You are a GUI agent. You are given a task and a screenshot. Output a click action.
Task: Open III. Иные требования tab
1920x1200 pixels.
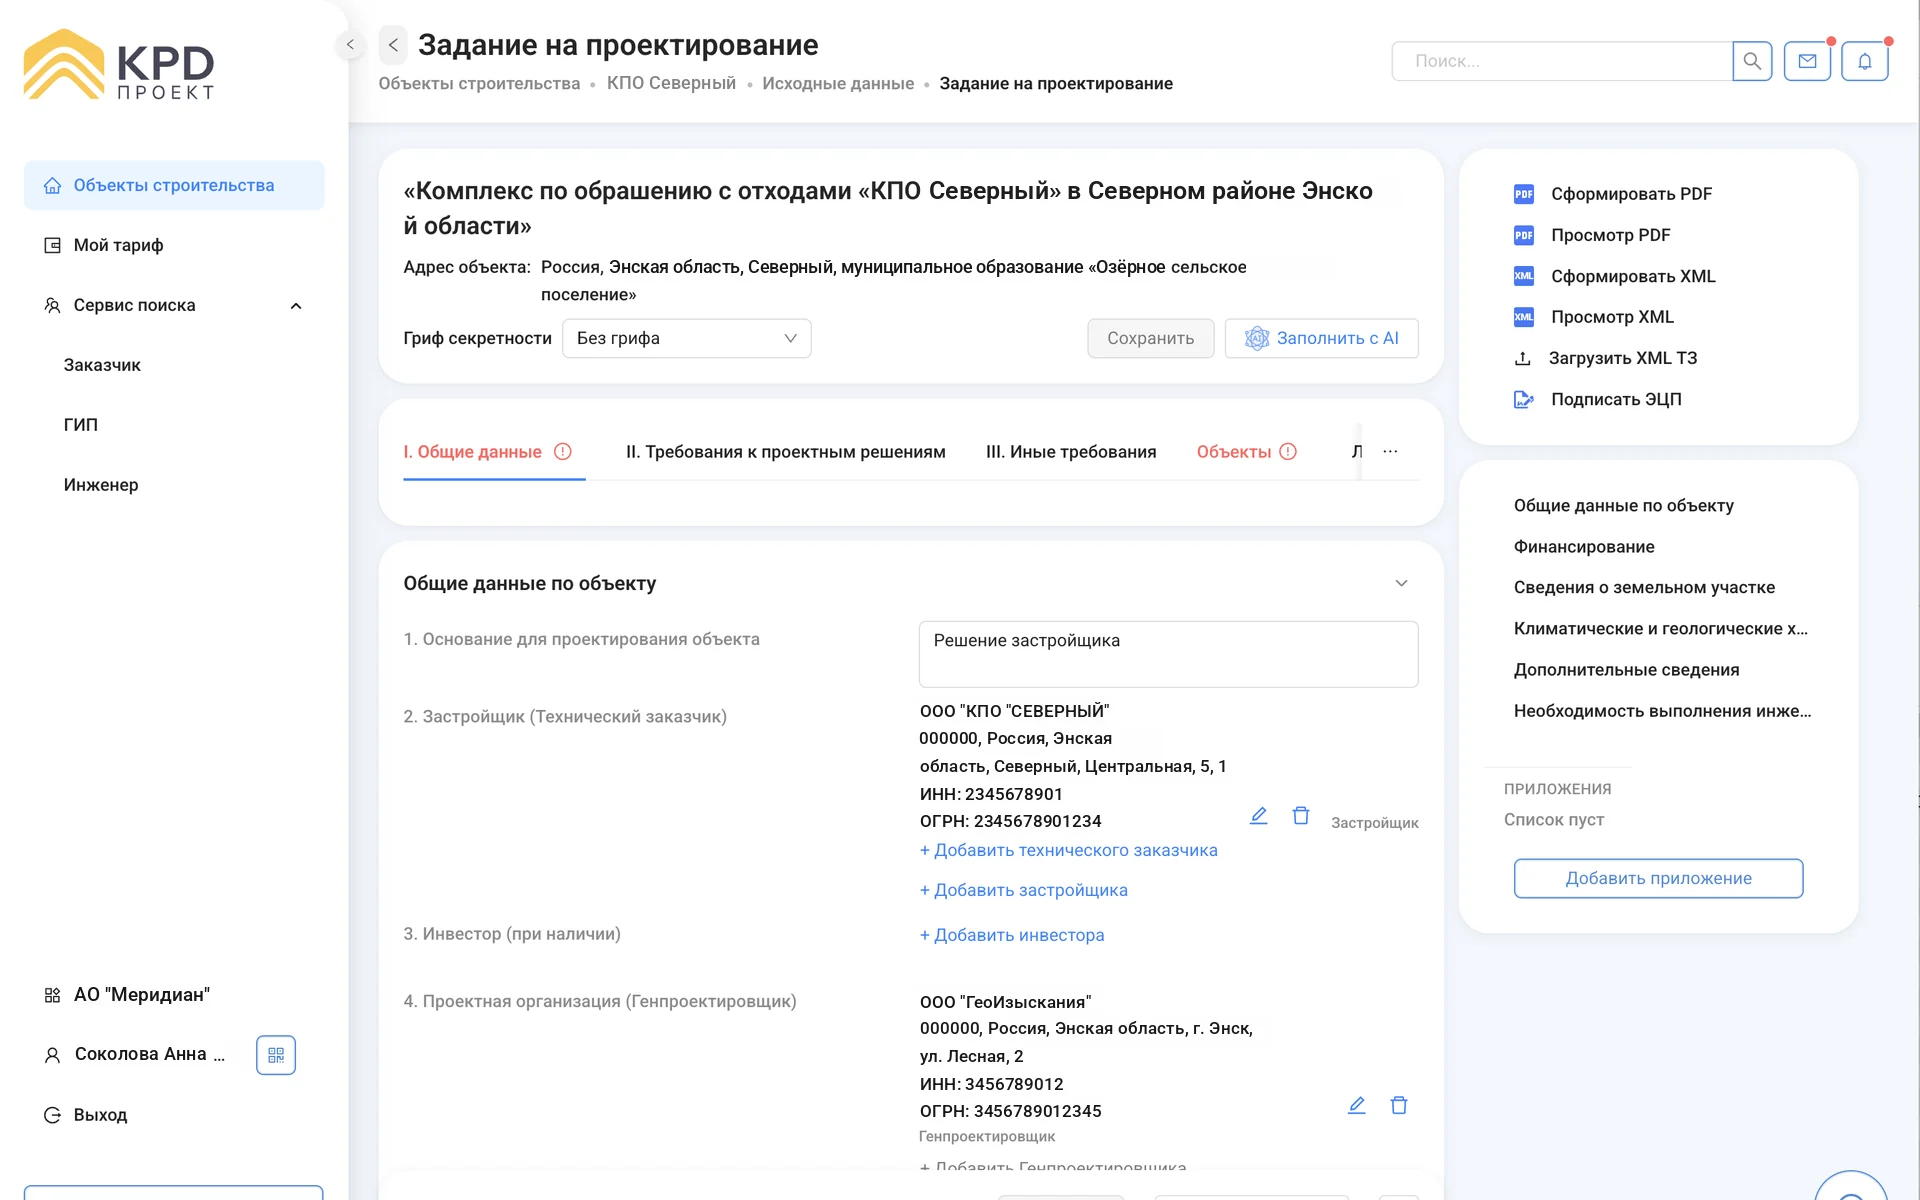[1071, 452]
